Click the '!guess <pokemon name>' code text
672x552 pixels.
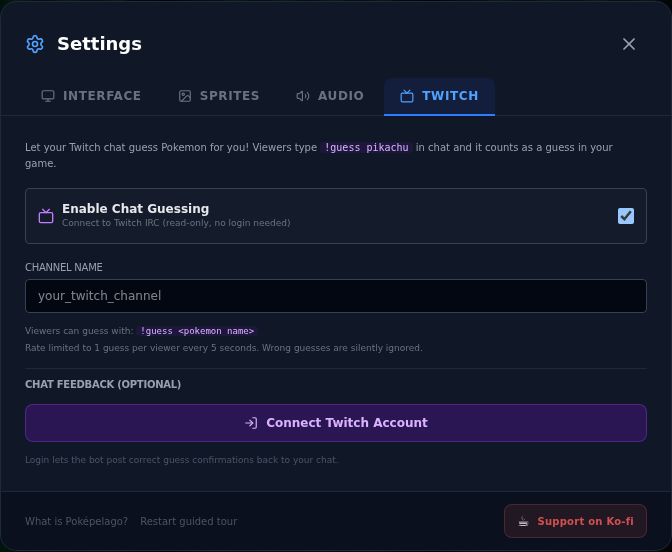(x=197, y=331)
